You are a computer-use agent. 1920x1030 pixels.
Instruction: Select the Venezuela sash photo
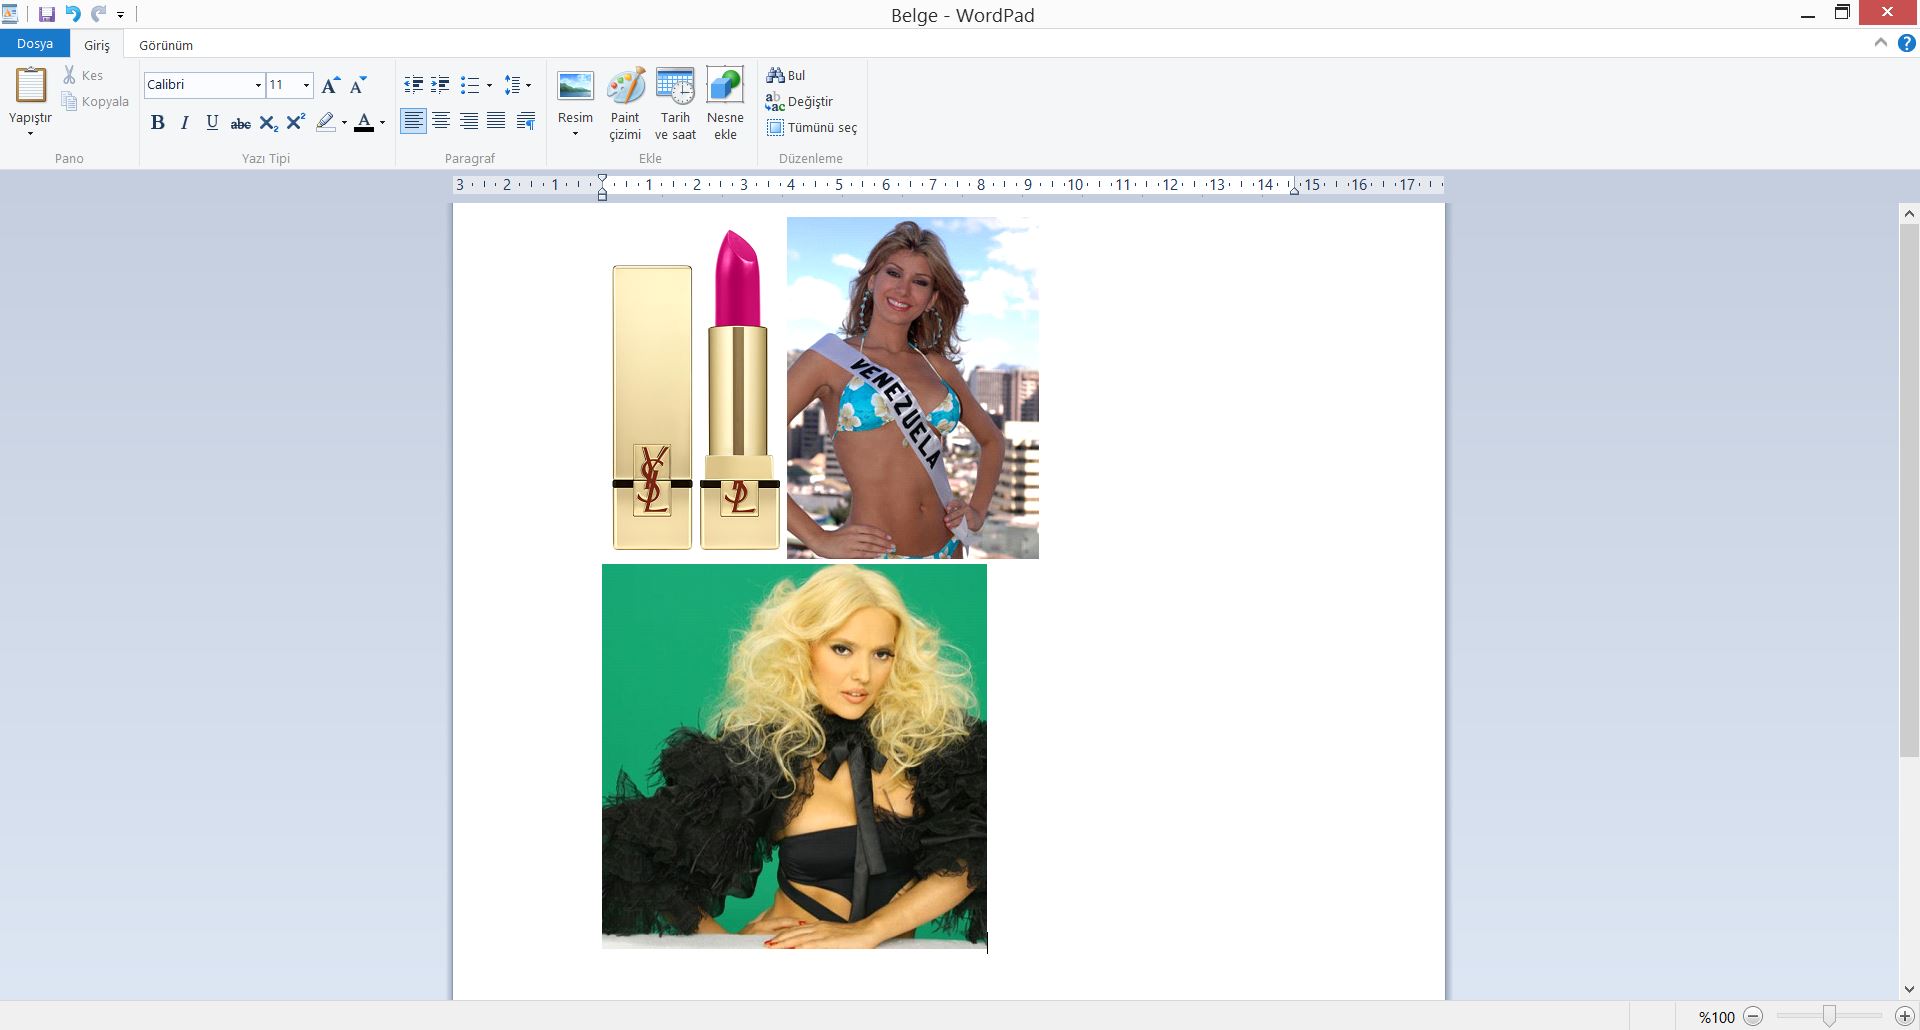click(x=913, y=388)
